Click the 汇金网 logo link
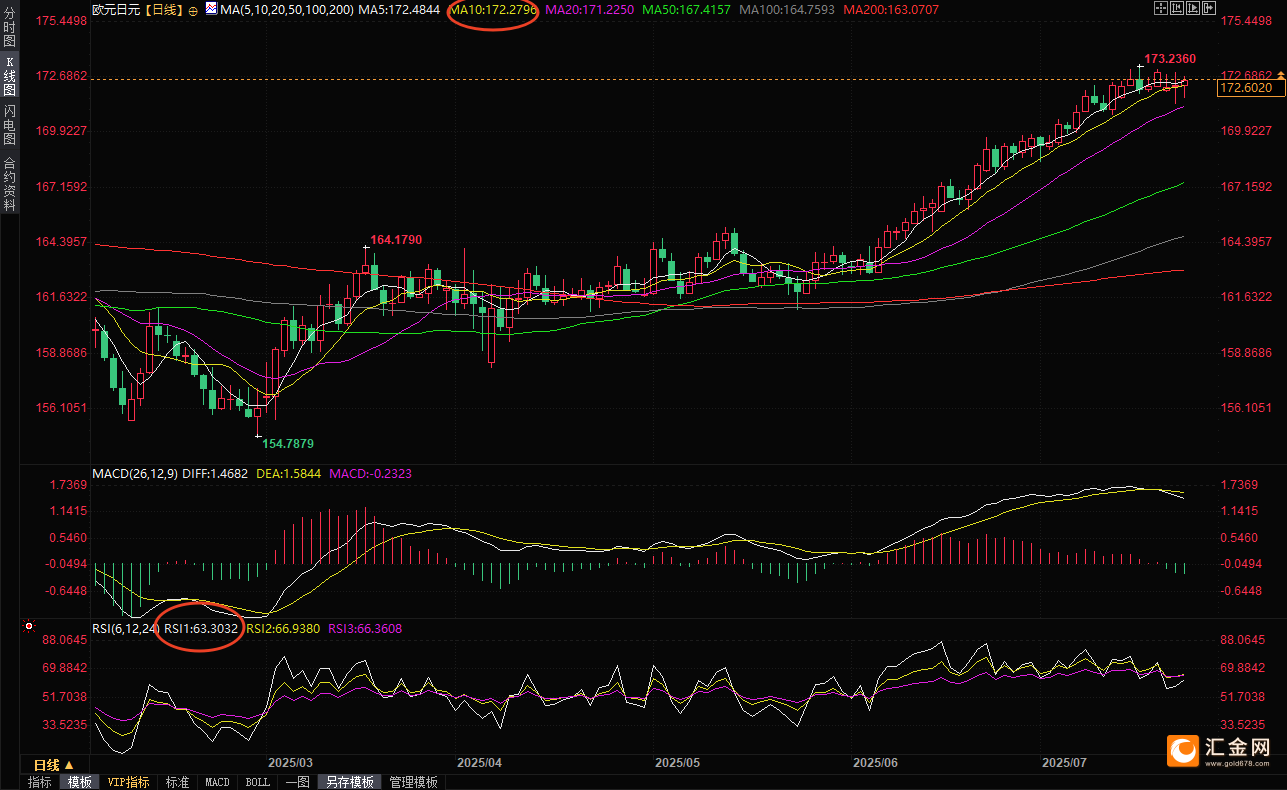Viewport: 1287px width, 790px height. (1220, 750)
